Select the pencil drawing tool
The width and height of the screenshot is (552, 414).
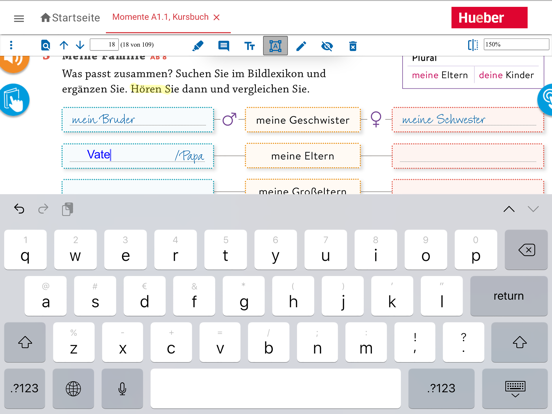click(301, 46)
